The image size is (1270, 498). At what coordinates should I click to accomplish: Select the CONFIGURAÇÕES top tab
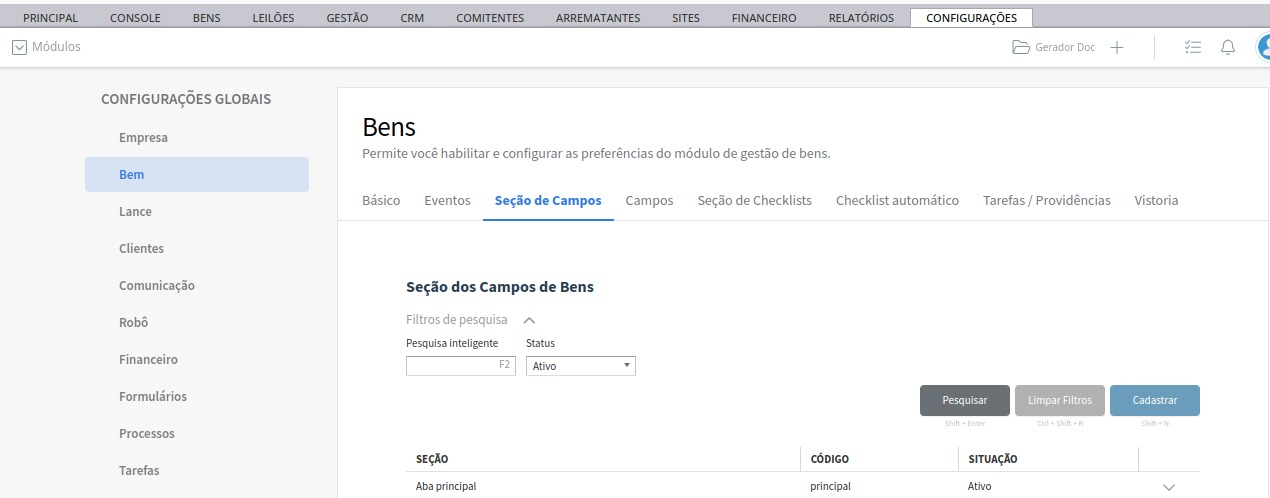click(x=971, y=18)
